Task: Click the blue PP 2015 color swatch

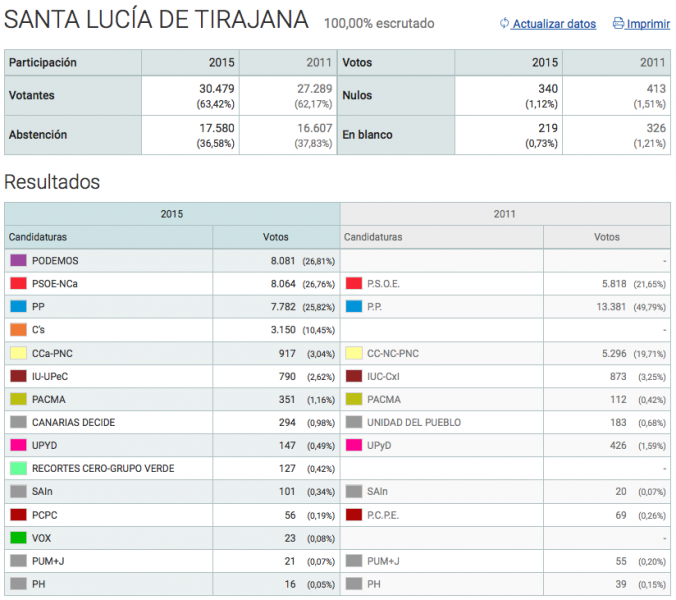Action: click(19, 306)
